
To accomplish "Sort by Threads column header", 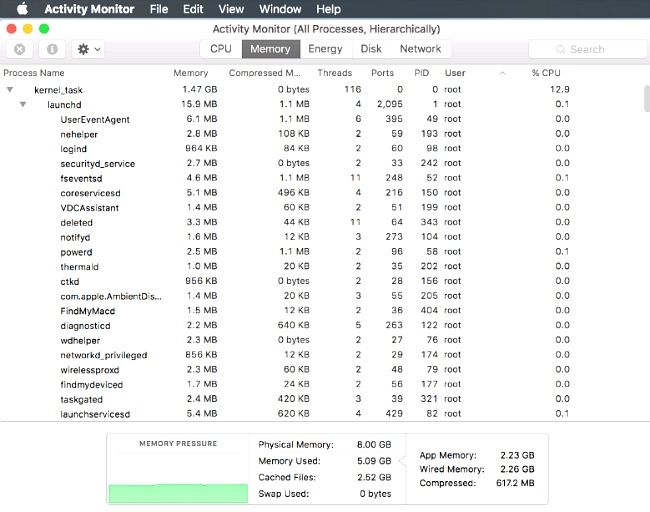I will (335, 73).
